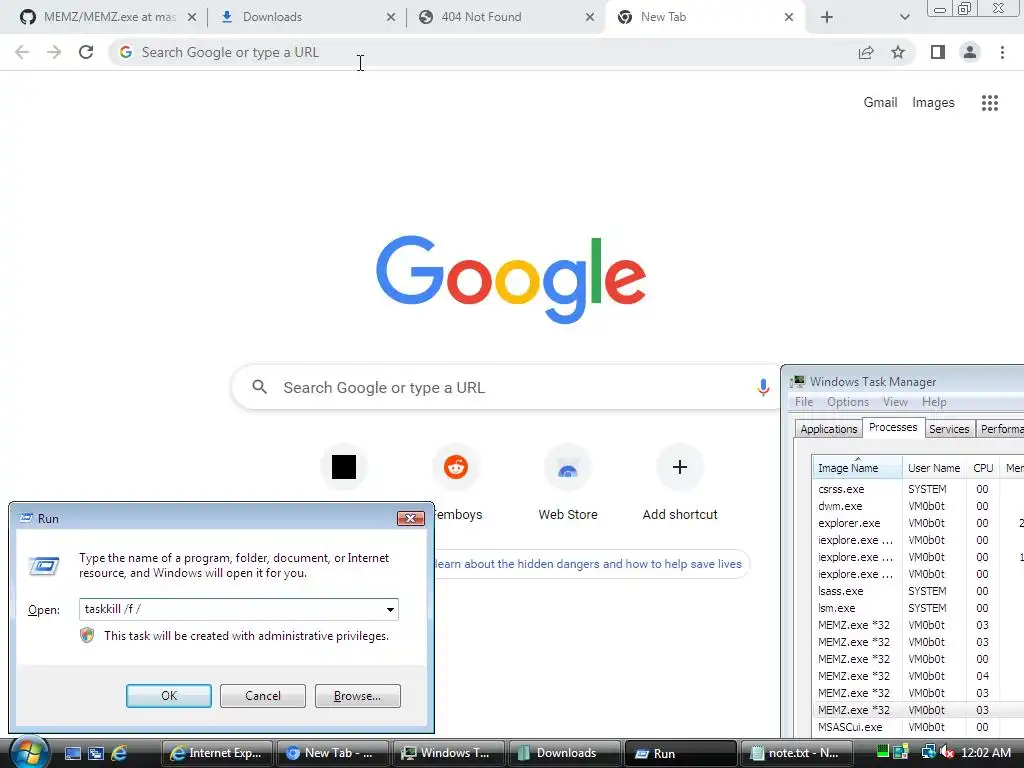1024x768 pixels.
Task: Reload the page in Chrome
Action: (x=86, y=52)
